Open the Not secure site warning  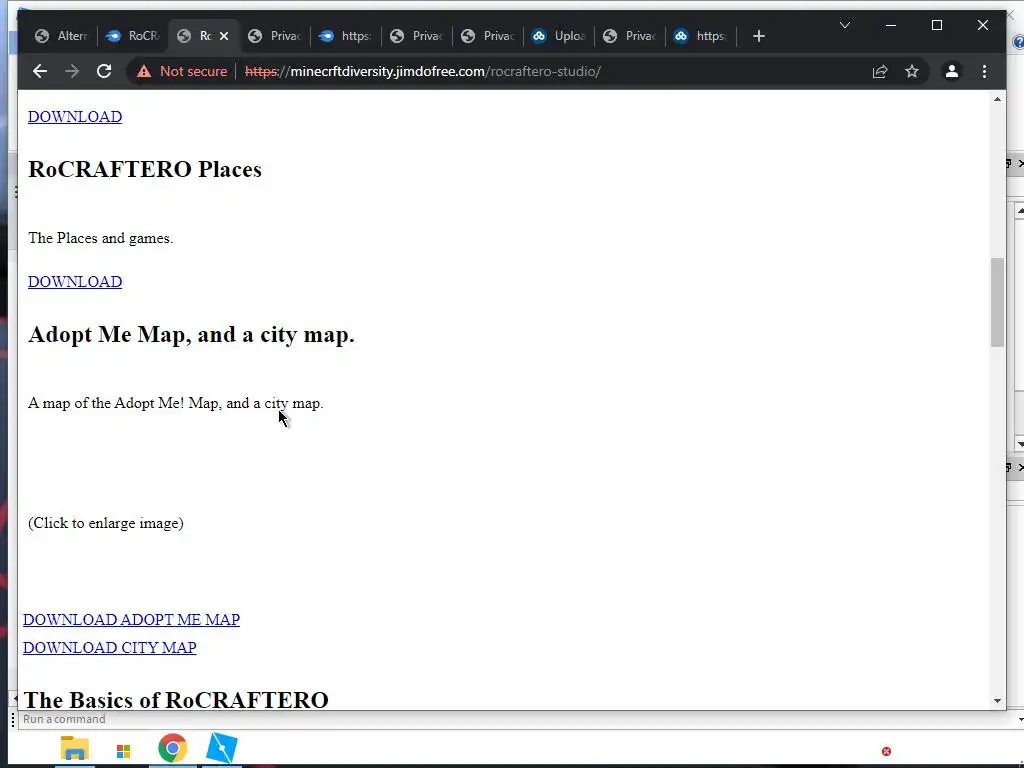[182, 71]
